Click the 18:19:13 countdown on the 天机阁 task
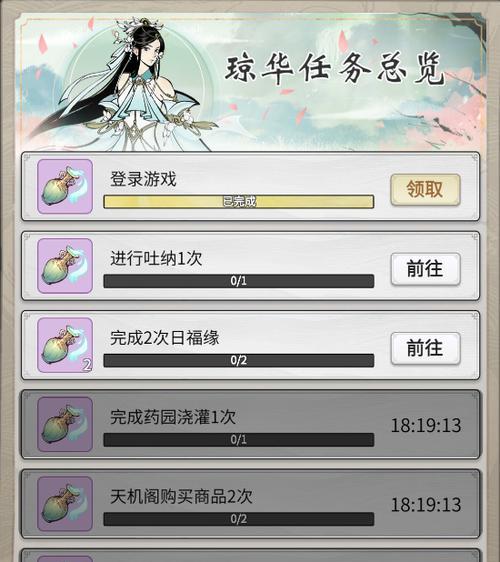The height and width of the screenshot is (562, 500). [426, 505]
